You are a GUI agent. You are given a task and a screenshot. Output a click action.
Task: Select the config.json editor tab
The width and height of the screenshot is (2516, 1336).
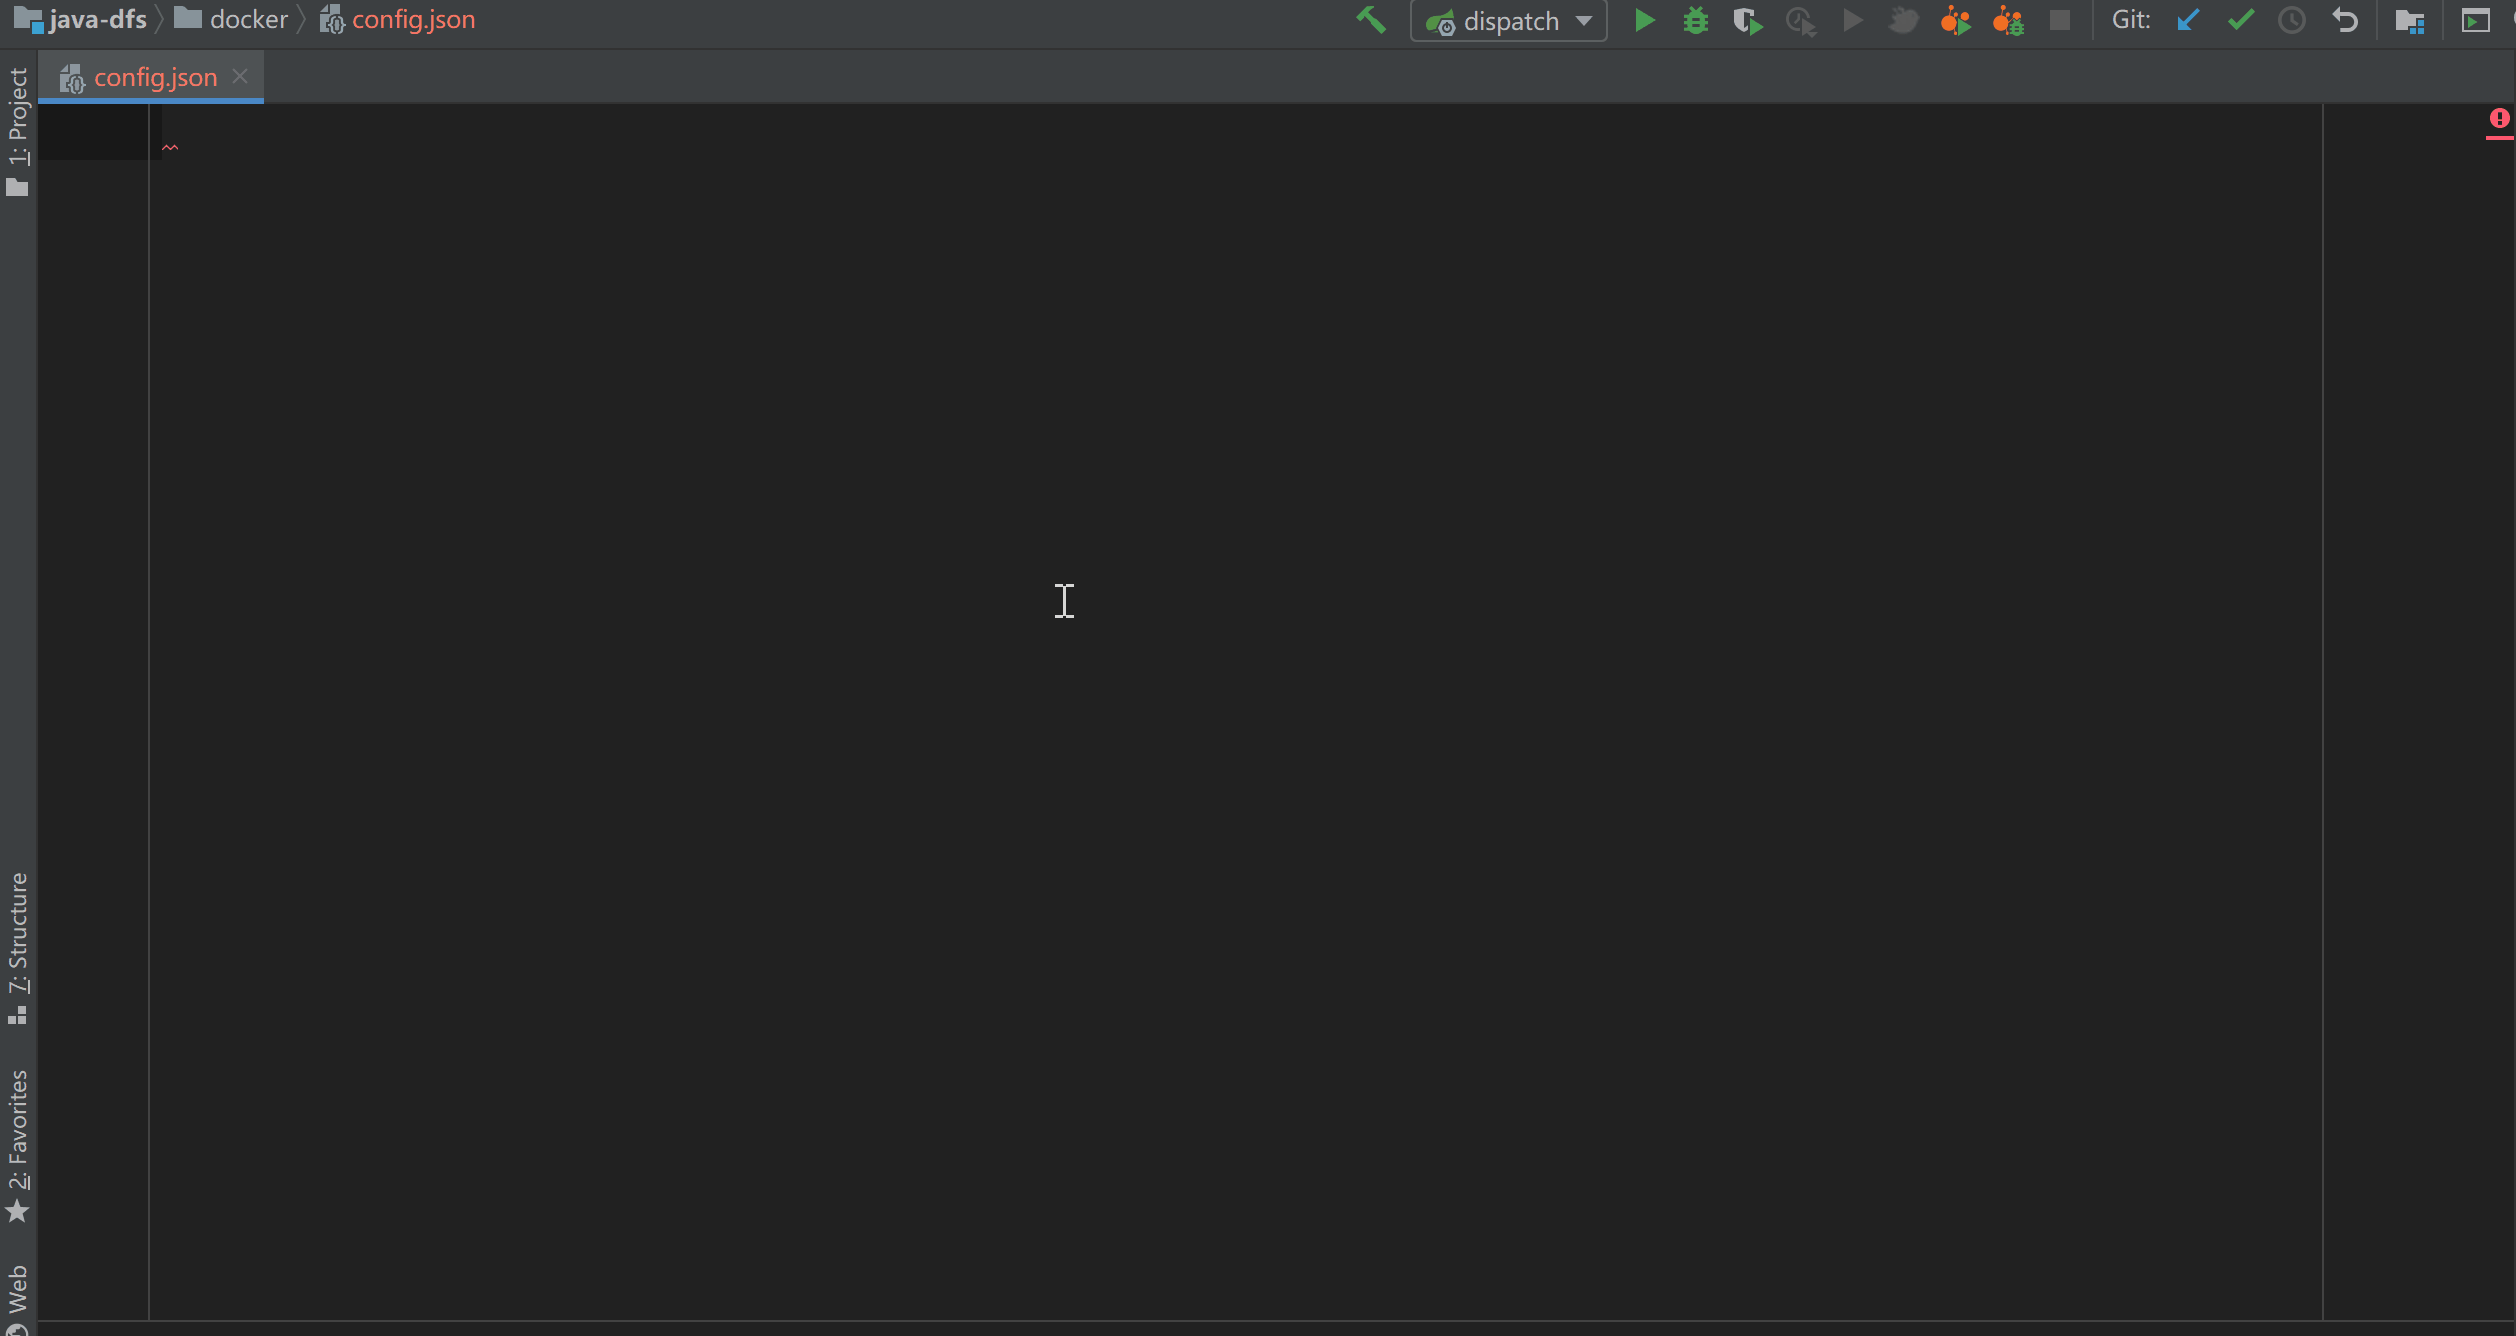[x=154, y=77]
